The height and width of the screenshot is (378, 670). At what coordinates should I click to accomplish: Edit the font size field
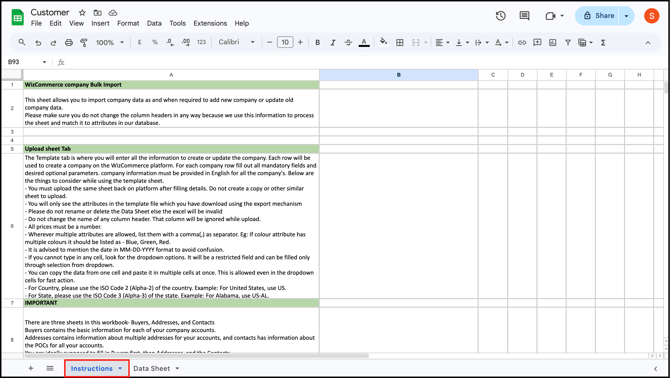pyautogui.click(x=285, y=42)
